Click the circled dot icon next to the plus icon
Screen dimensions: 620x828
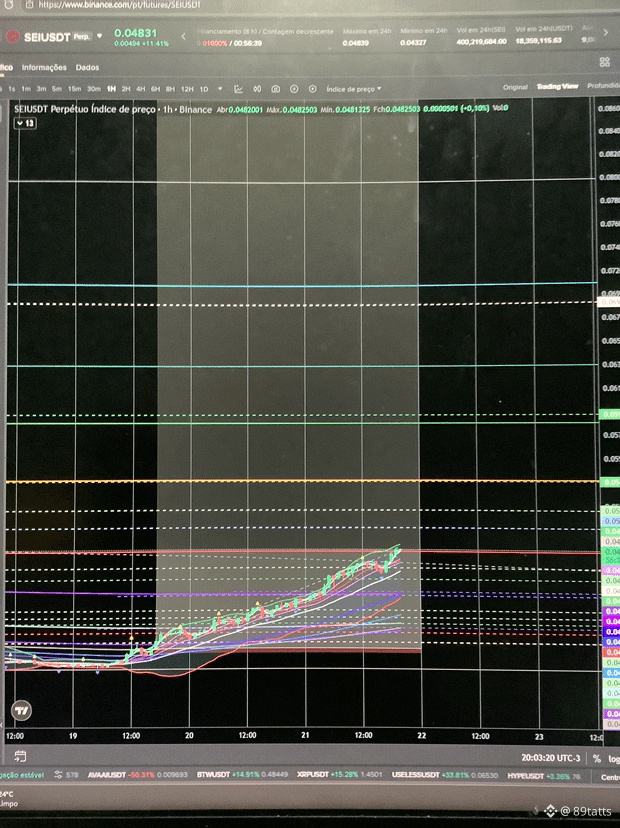pos(313,89)
